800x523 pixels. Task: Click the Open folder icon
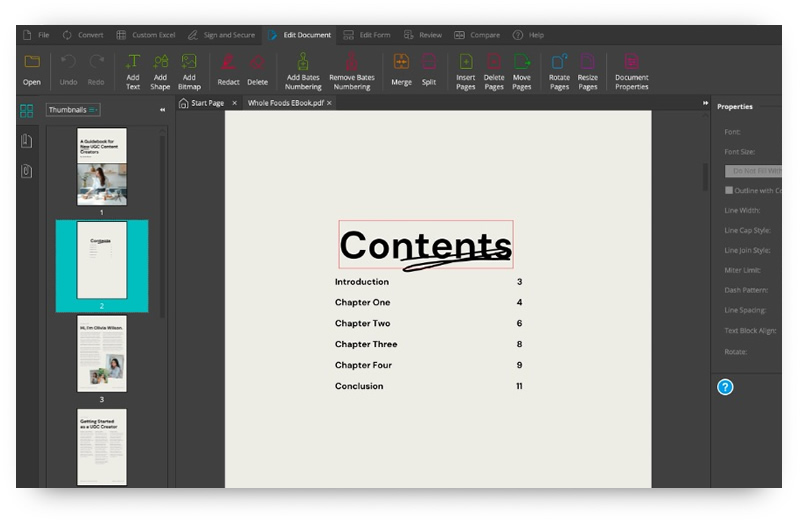coord(32,62)
